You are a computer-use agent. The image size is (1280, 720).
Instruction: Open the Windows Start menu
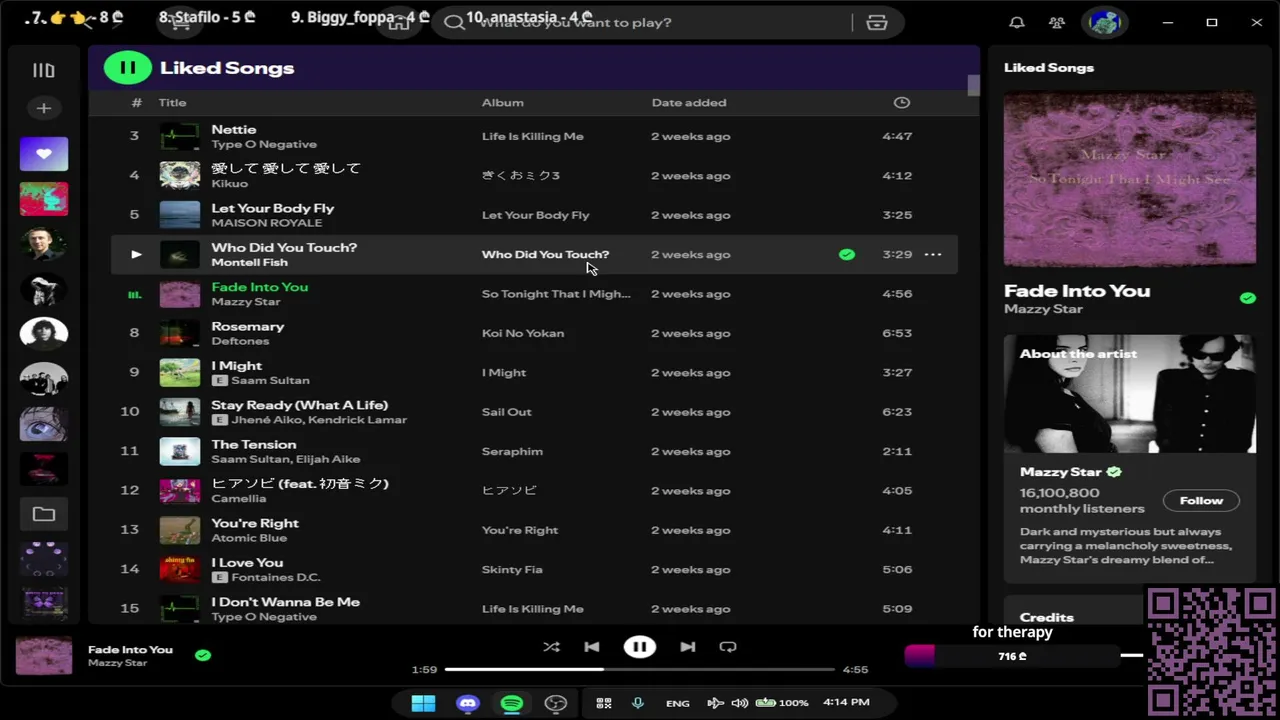[x=423, y=703]
